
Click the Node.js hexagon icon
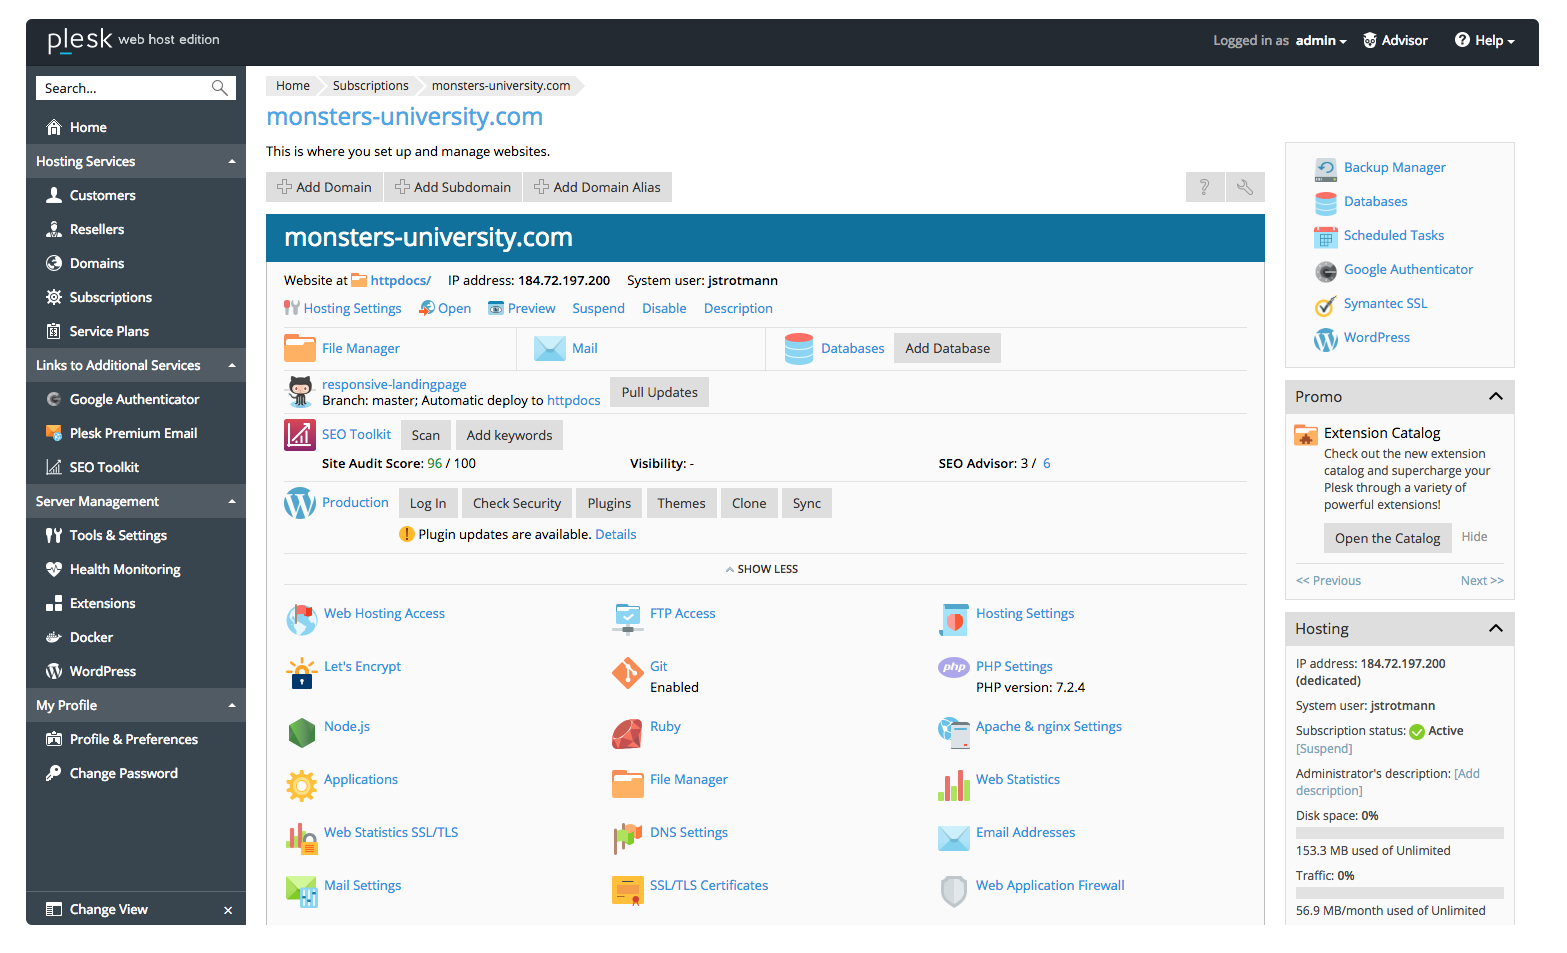click(301, 733)
